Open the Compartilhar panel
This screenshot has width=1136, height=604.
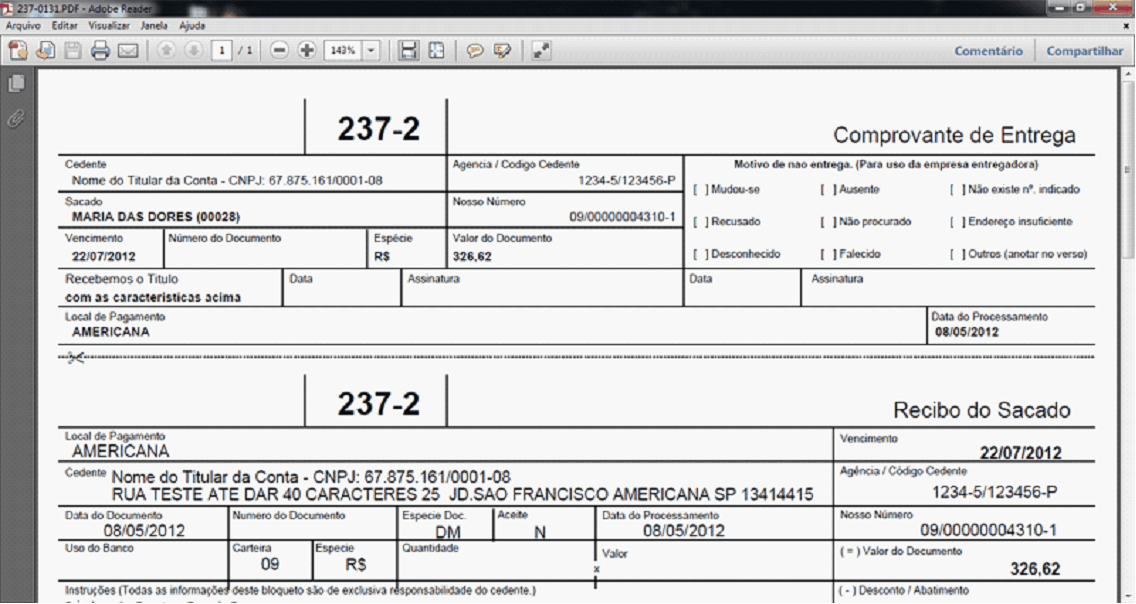1085,51
